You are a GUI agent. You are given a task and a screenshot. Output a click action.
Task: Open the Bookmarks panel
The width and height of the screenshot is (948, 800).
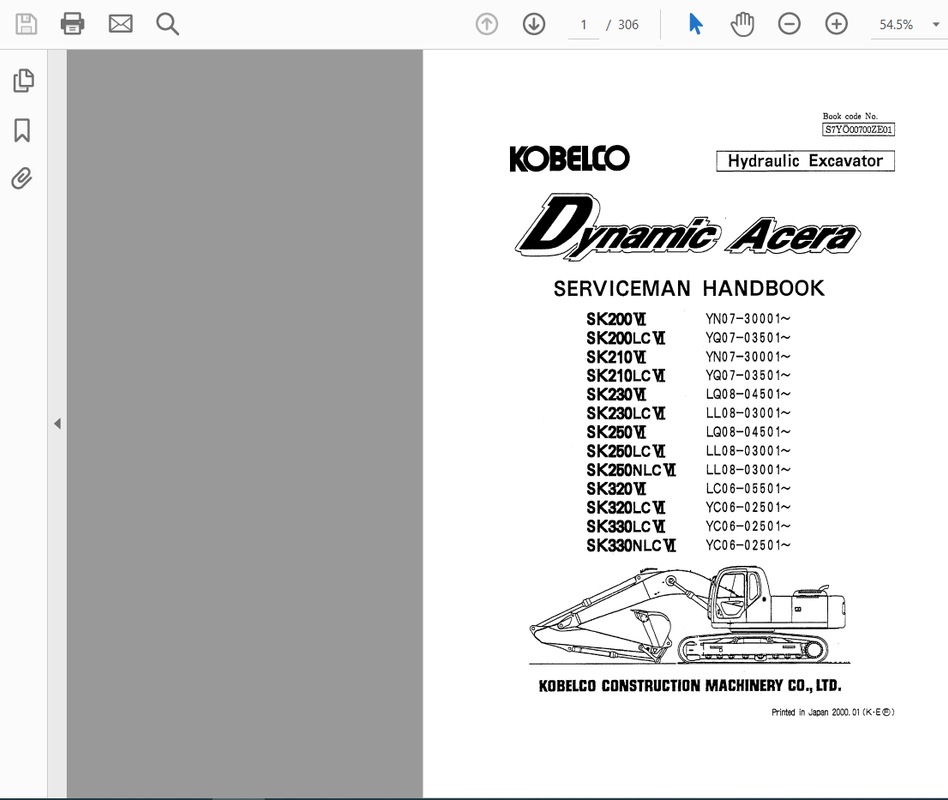(x=22, y=130)
